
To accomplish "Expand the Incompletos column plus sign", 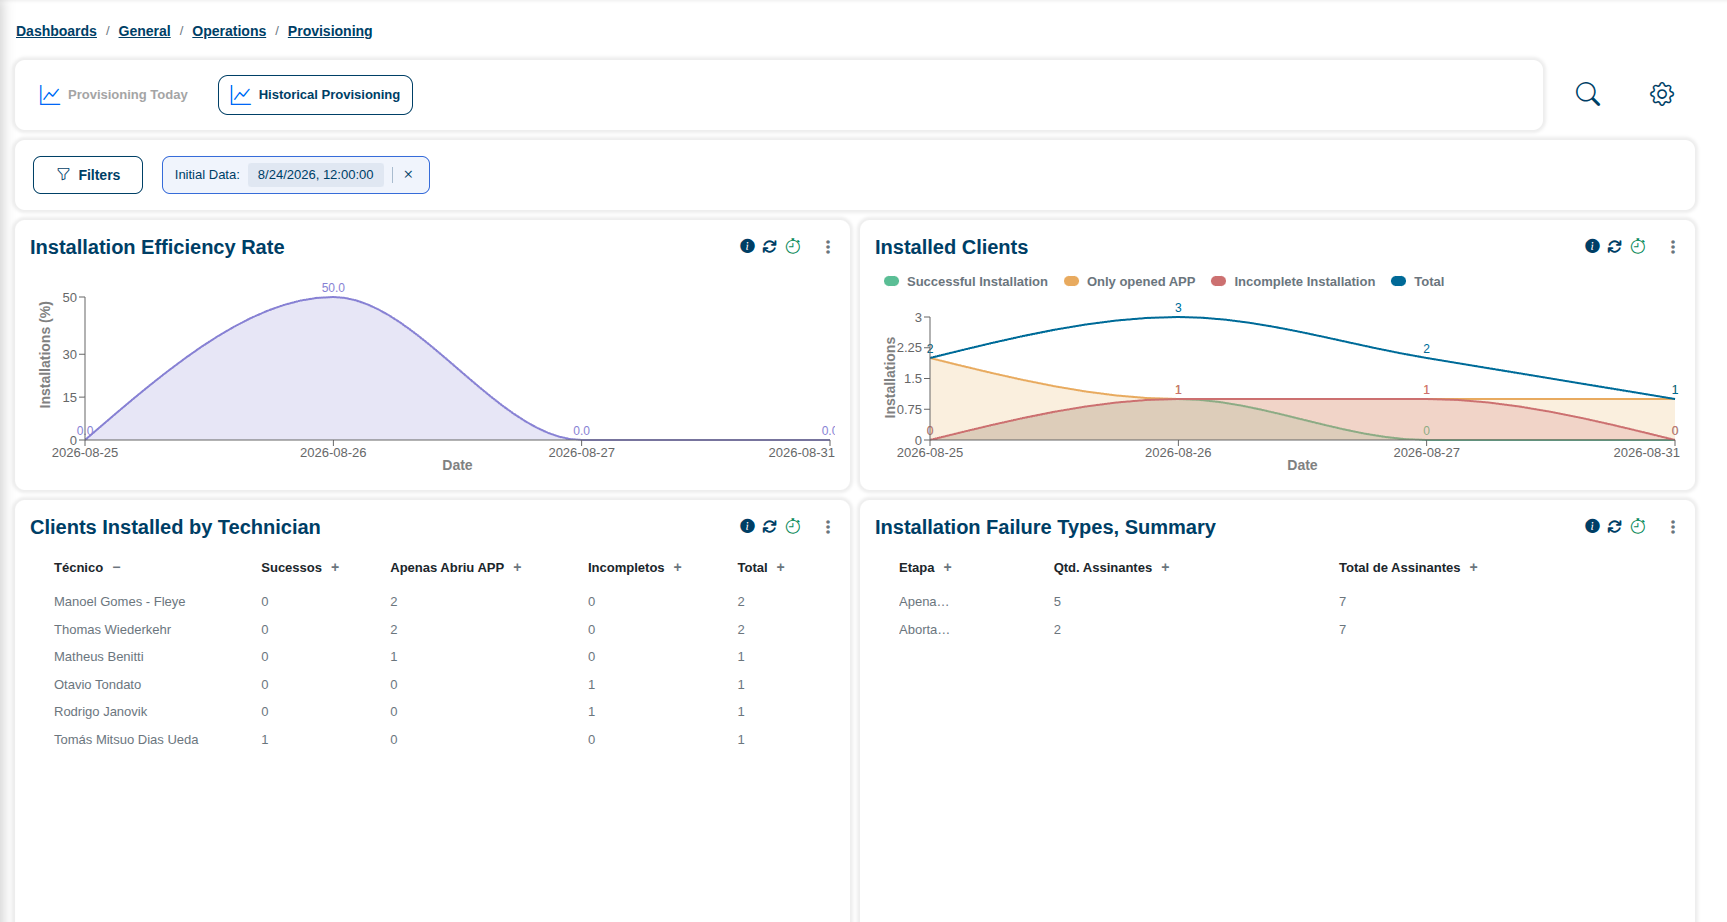I will [677, 567].
